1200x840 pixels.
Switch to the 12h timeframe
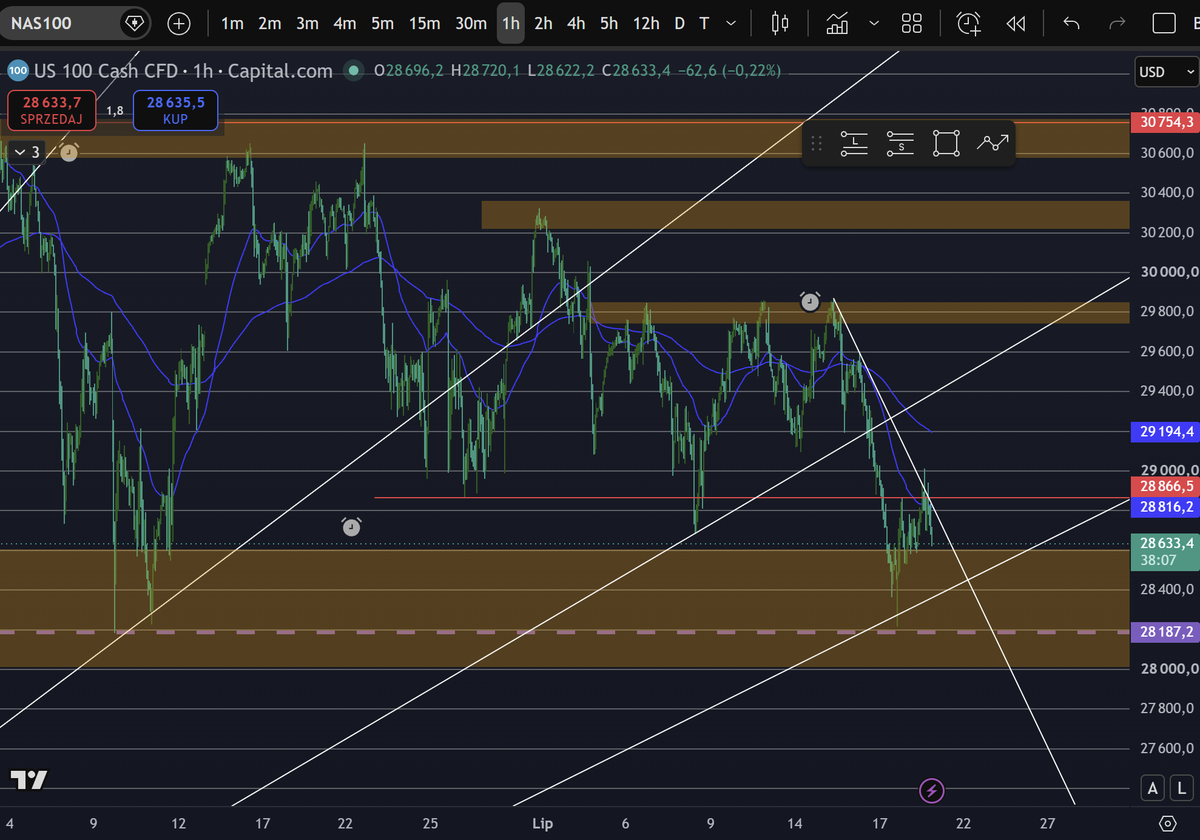coord(646,23)
